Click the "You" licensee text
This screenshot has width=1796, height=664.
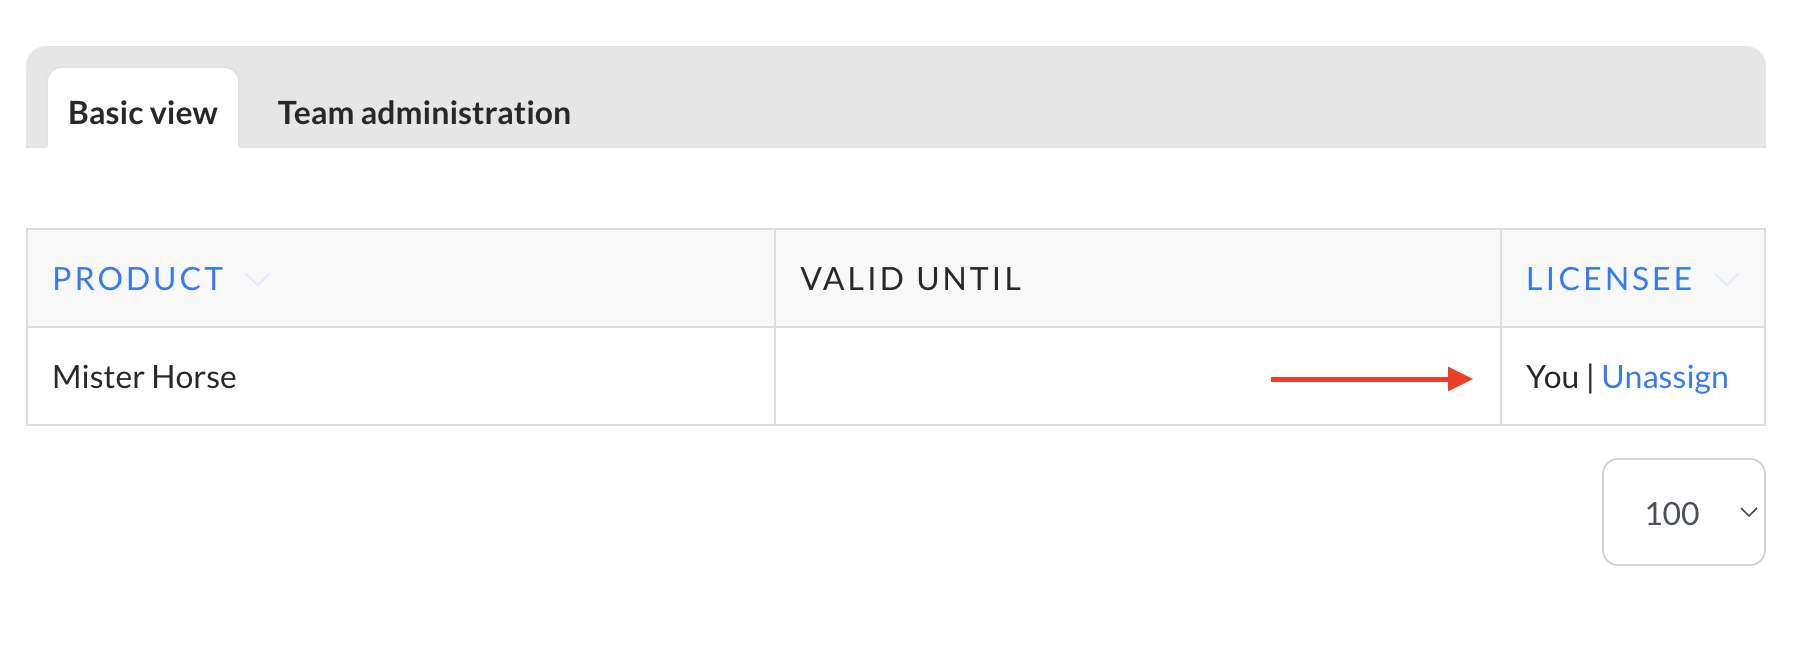pyautogui.click(x=1551, y=377)
